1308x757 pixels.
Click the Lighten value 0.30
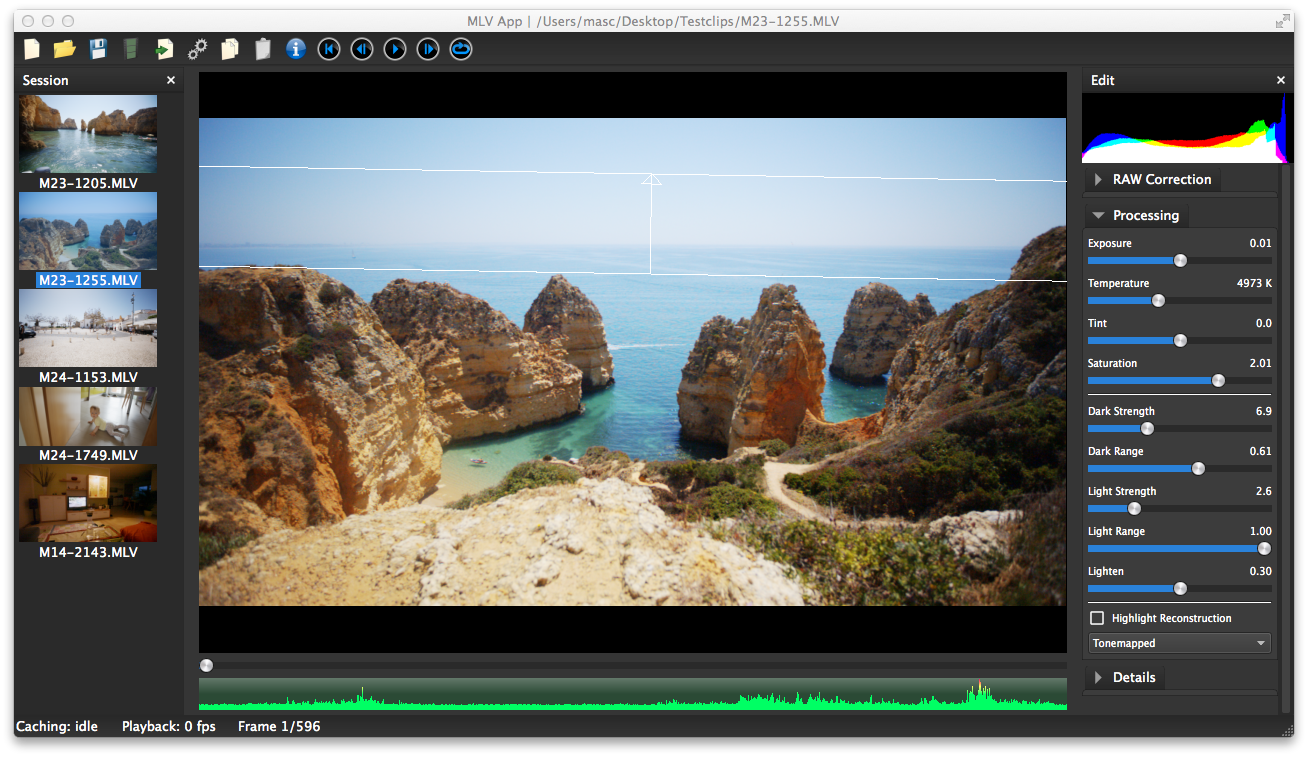[x=1260, y=571]
